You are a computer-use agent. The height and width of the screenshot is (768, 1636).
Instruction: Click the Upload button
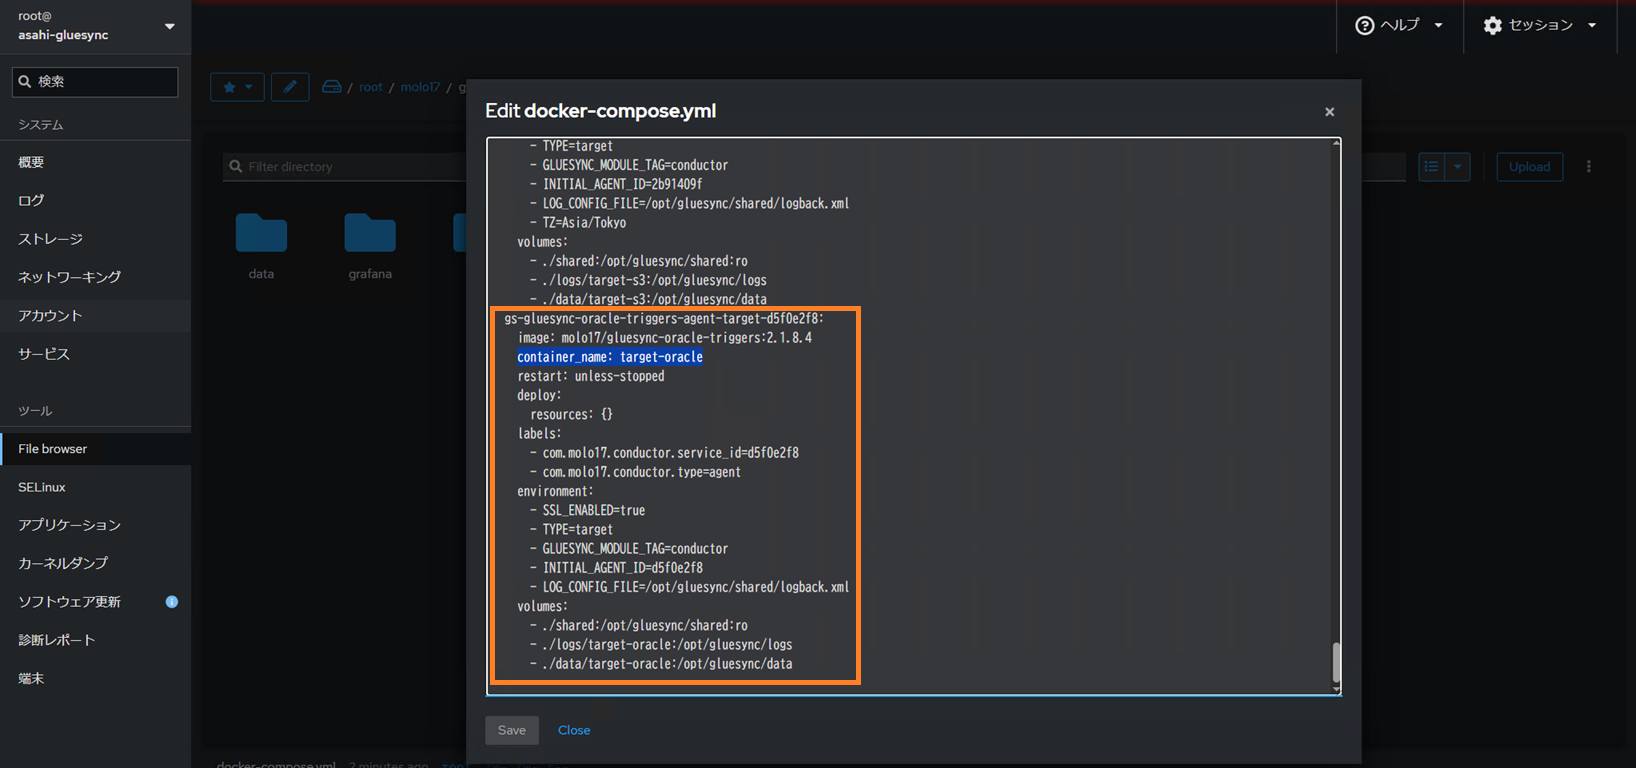coord(1529,167)
